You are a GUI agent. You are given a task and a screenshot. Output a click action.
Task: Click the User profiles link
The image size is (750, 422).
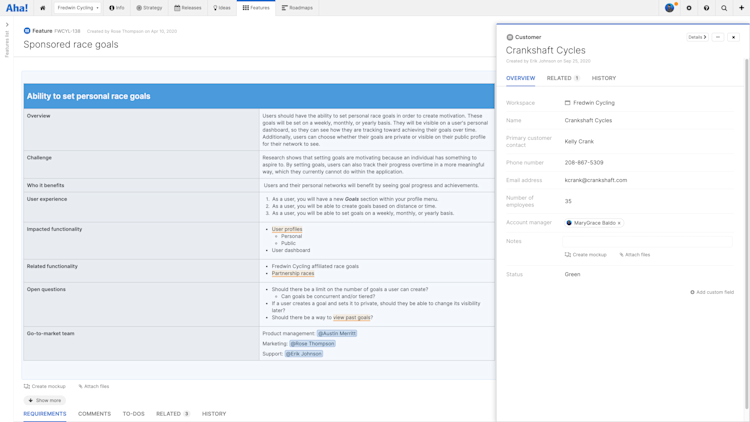(x=287, y=229)
